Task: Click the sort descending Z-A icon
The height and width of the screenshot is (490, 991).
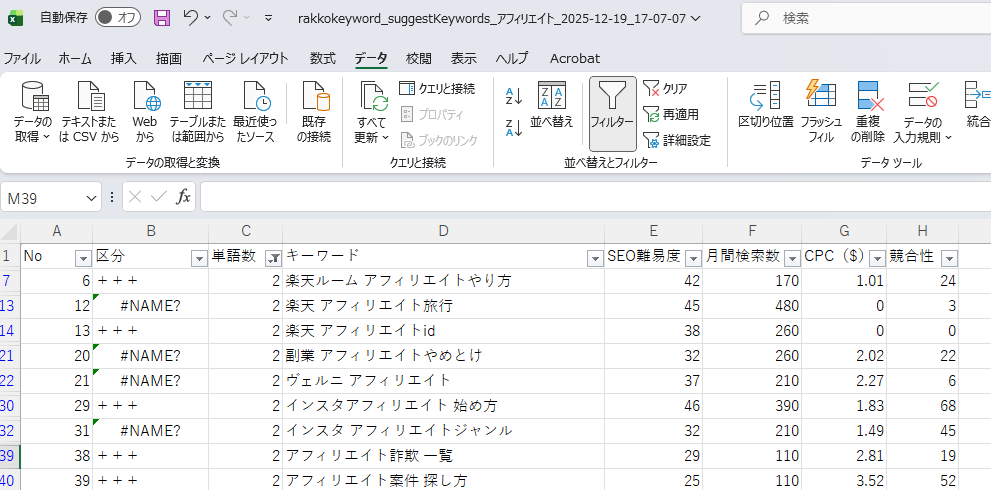Action: (514, 128)
